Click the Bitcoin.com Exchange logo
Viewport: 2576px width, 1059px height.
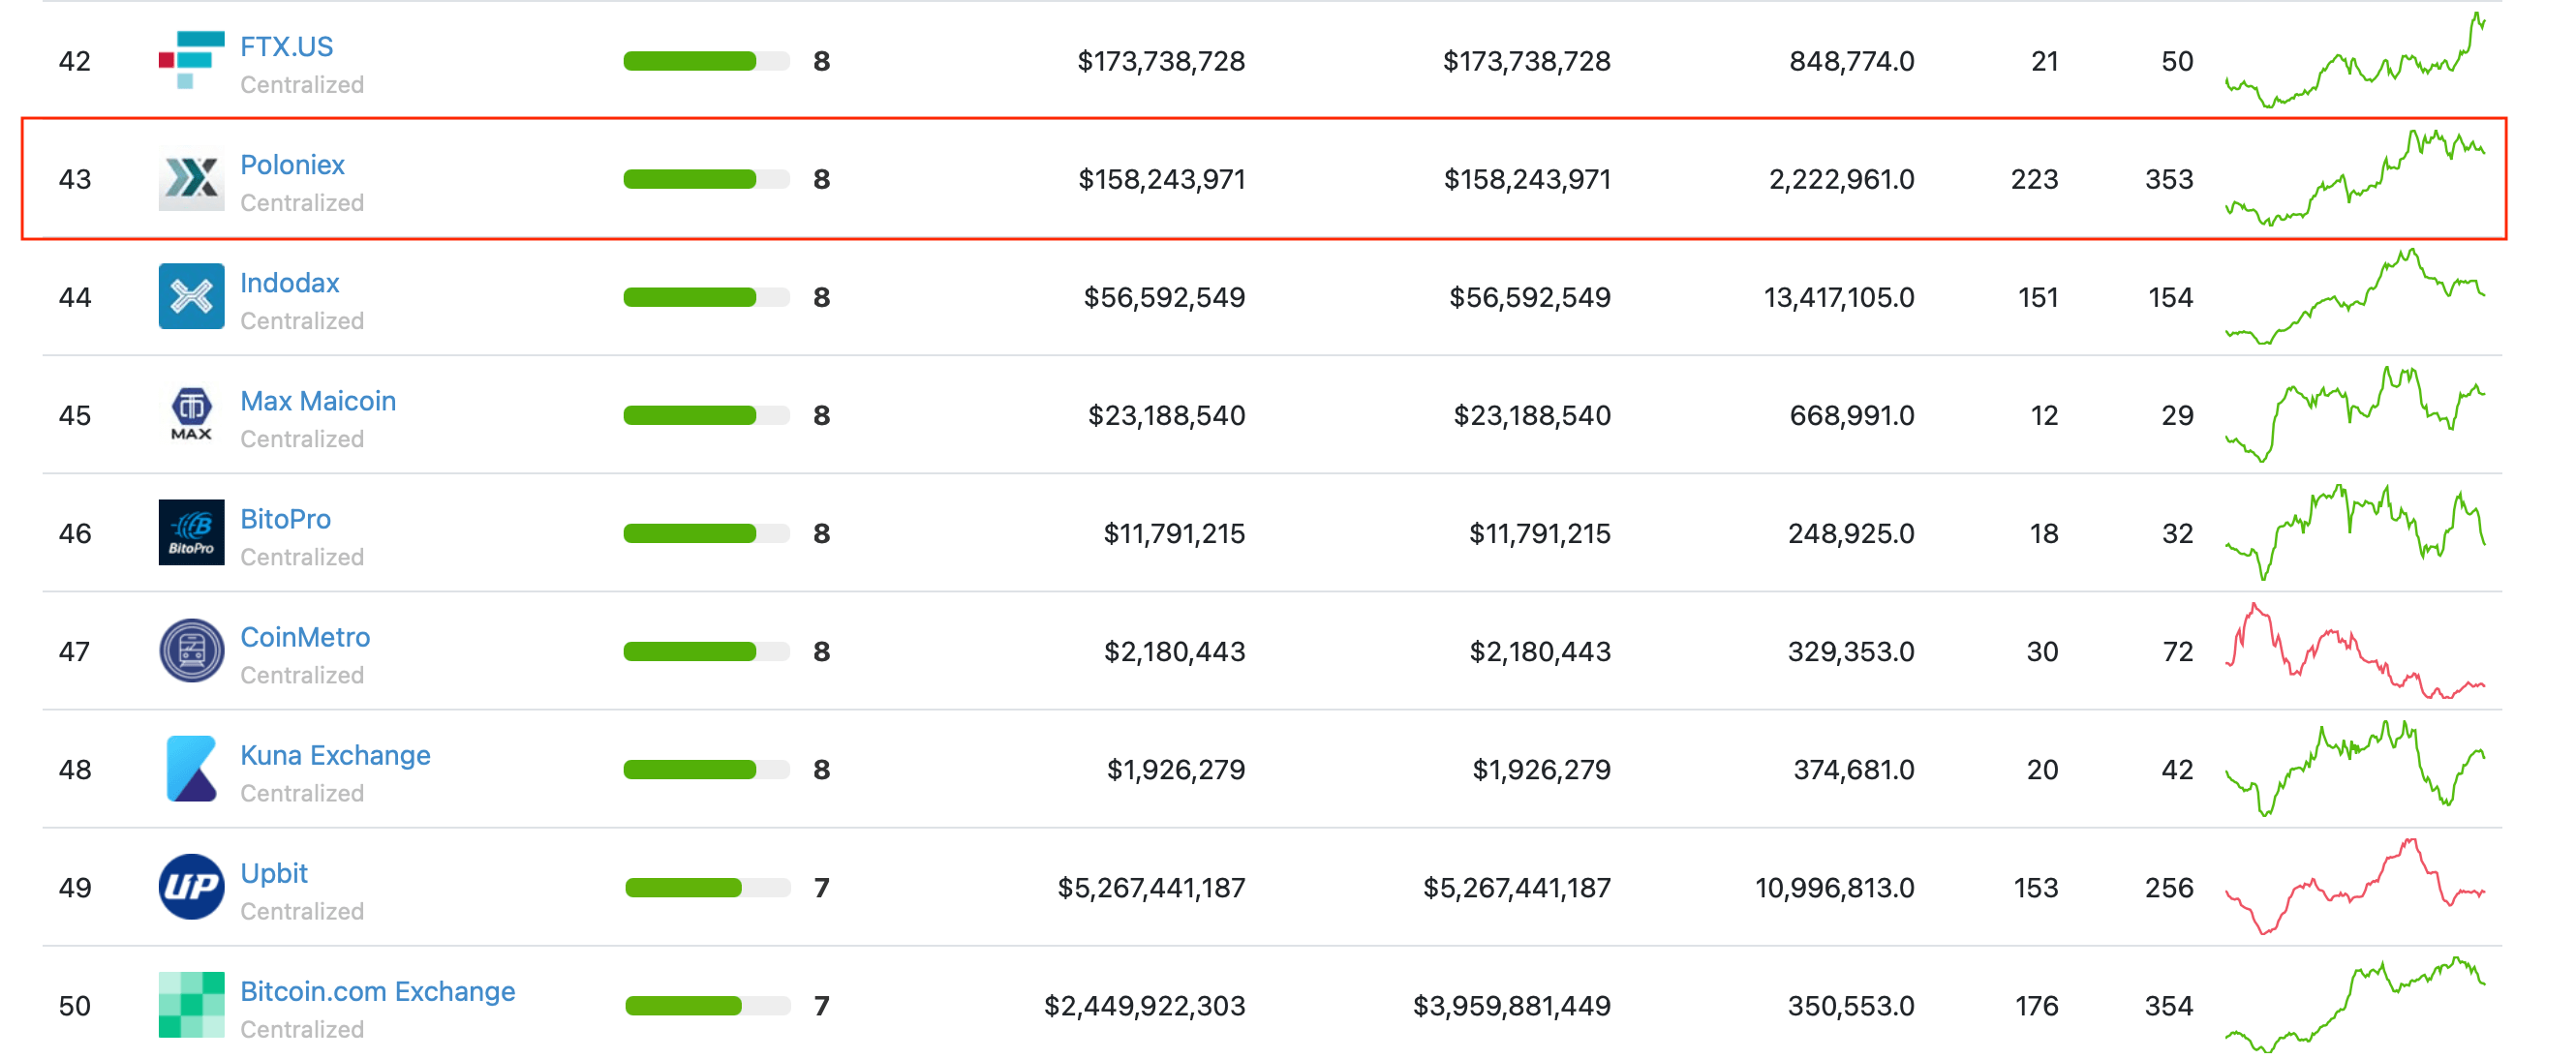pyautogui.click(x=191, y=1005)
